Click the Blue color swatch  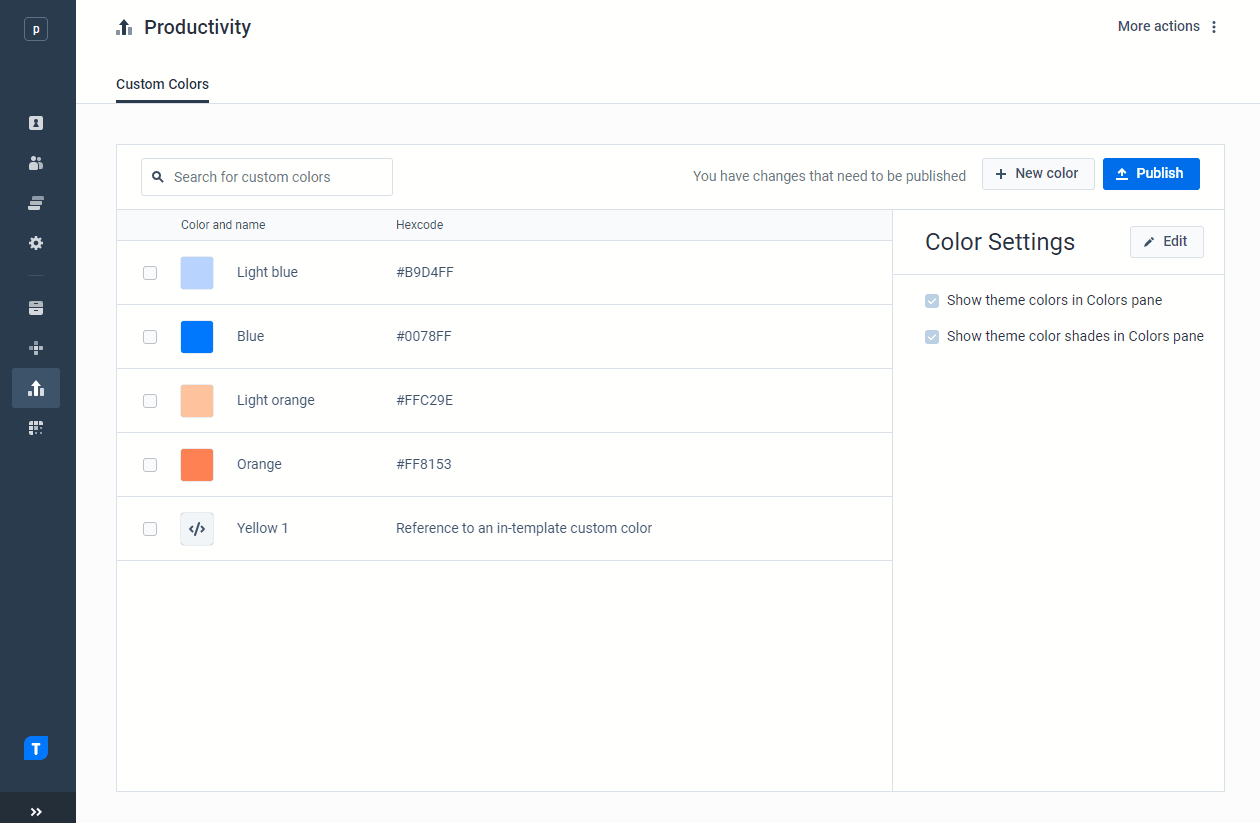pyautogui.click(x=197, y=337)
